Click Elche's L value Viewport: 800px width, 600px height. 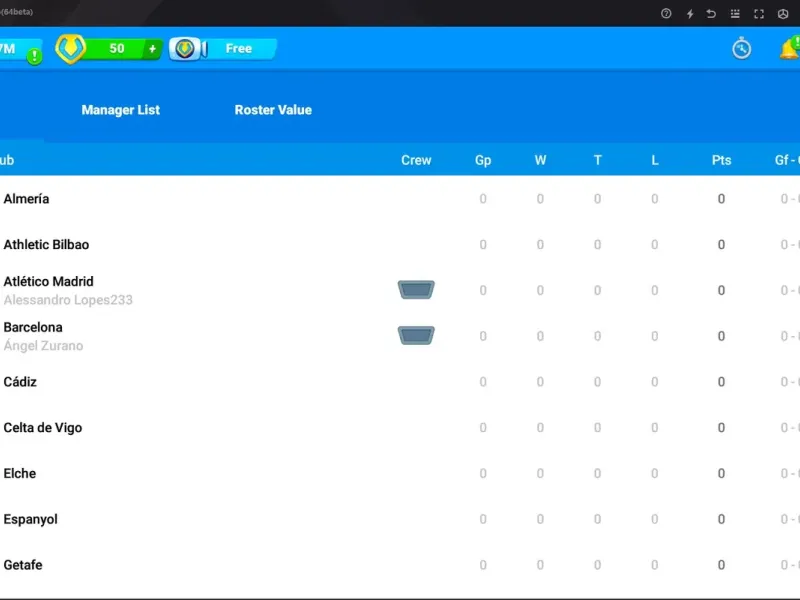pos(655,473)
